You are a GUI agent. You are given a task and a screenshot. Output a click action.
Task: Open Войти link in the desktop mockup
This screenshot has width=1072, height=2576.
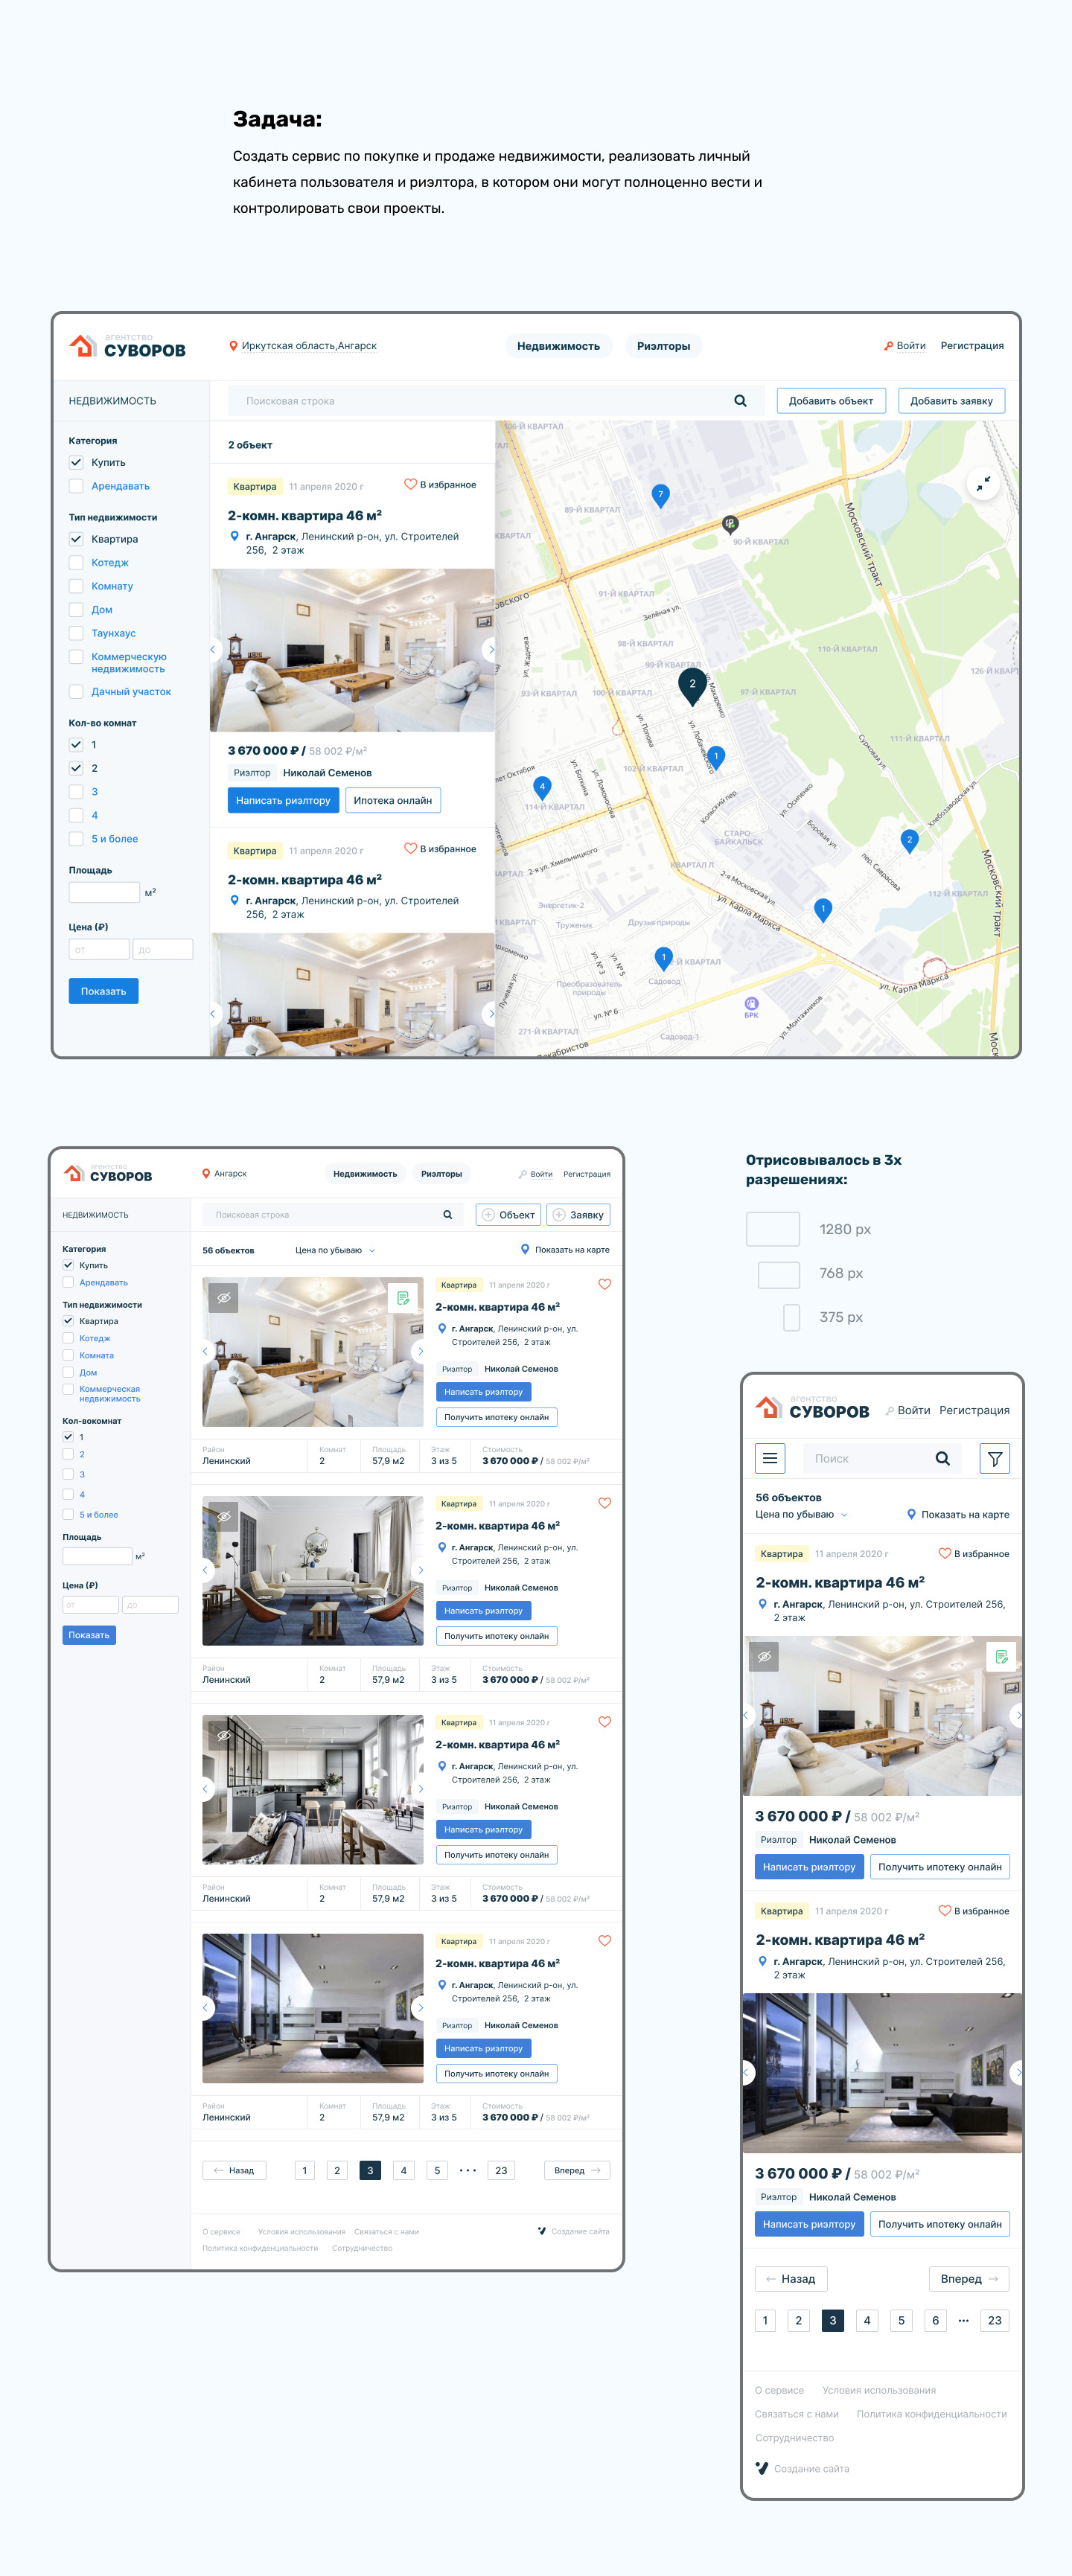[911, 346]
